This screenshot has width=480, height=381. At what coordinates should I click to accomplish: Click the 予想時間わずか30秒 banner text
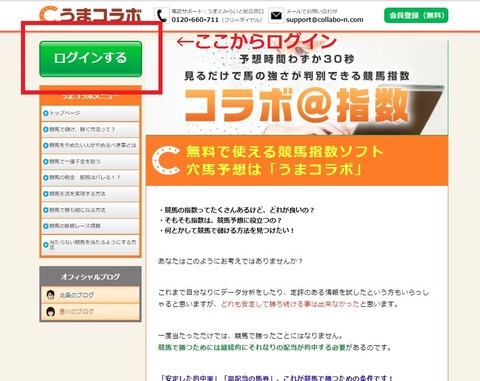click(297, 59)
